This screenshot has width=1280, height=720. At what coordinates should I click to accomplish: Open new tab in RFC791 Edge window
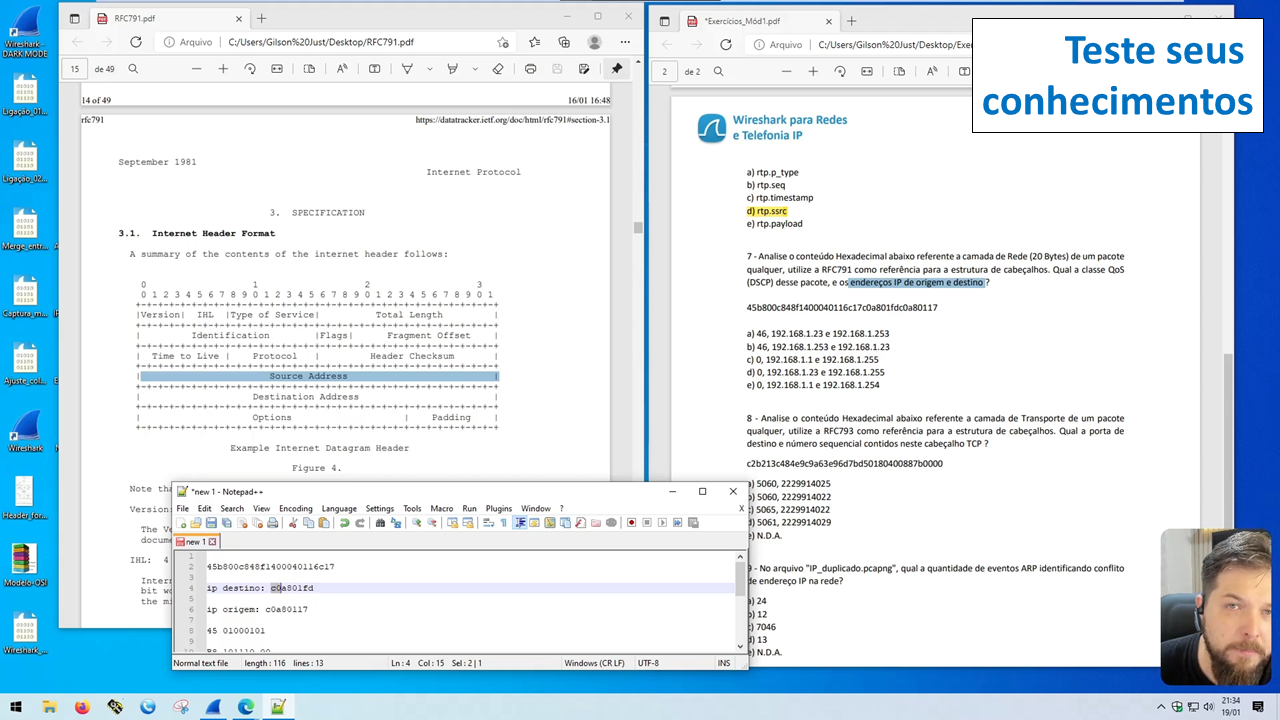(x=261, y=18)
